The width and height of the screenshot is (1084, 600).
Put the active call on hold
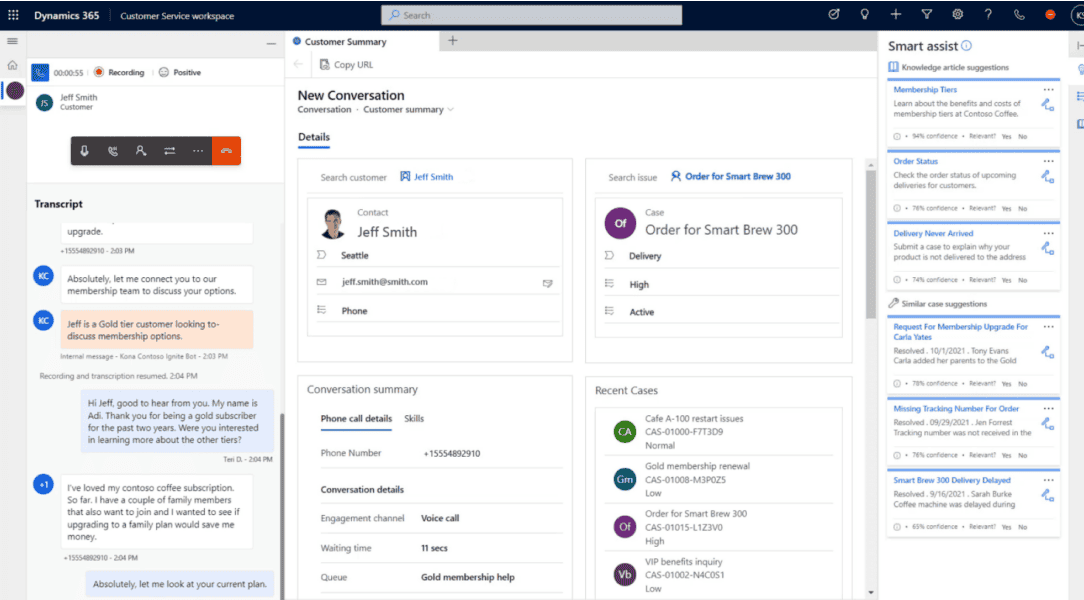[113, 151]
